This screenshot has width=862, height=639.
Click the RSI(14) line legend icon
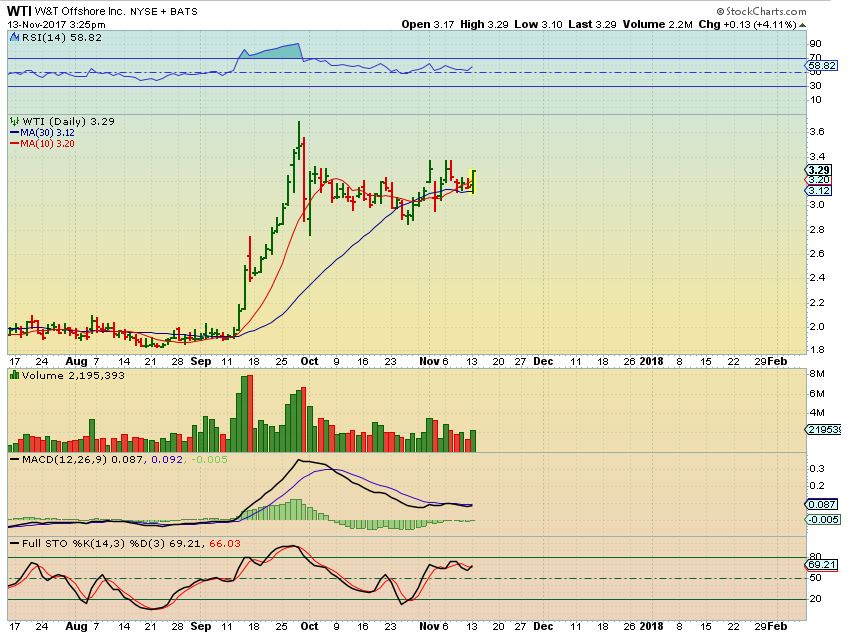(x=13, y=35)
